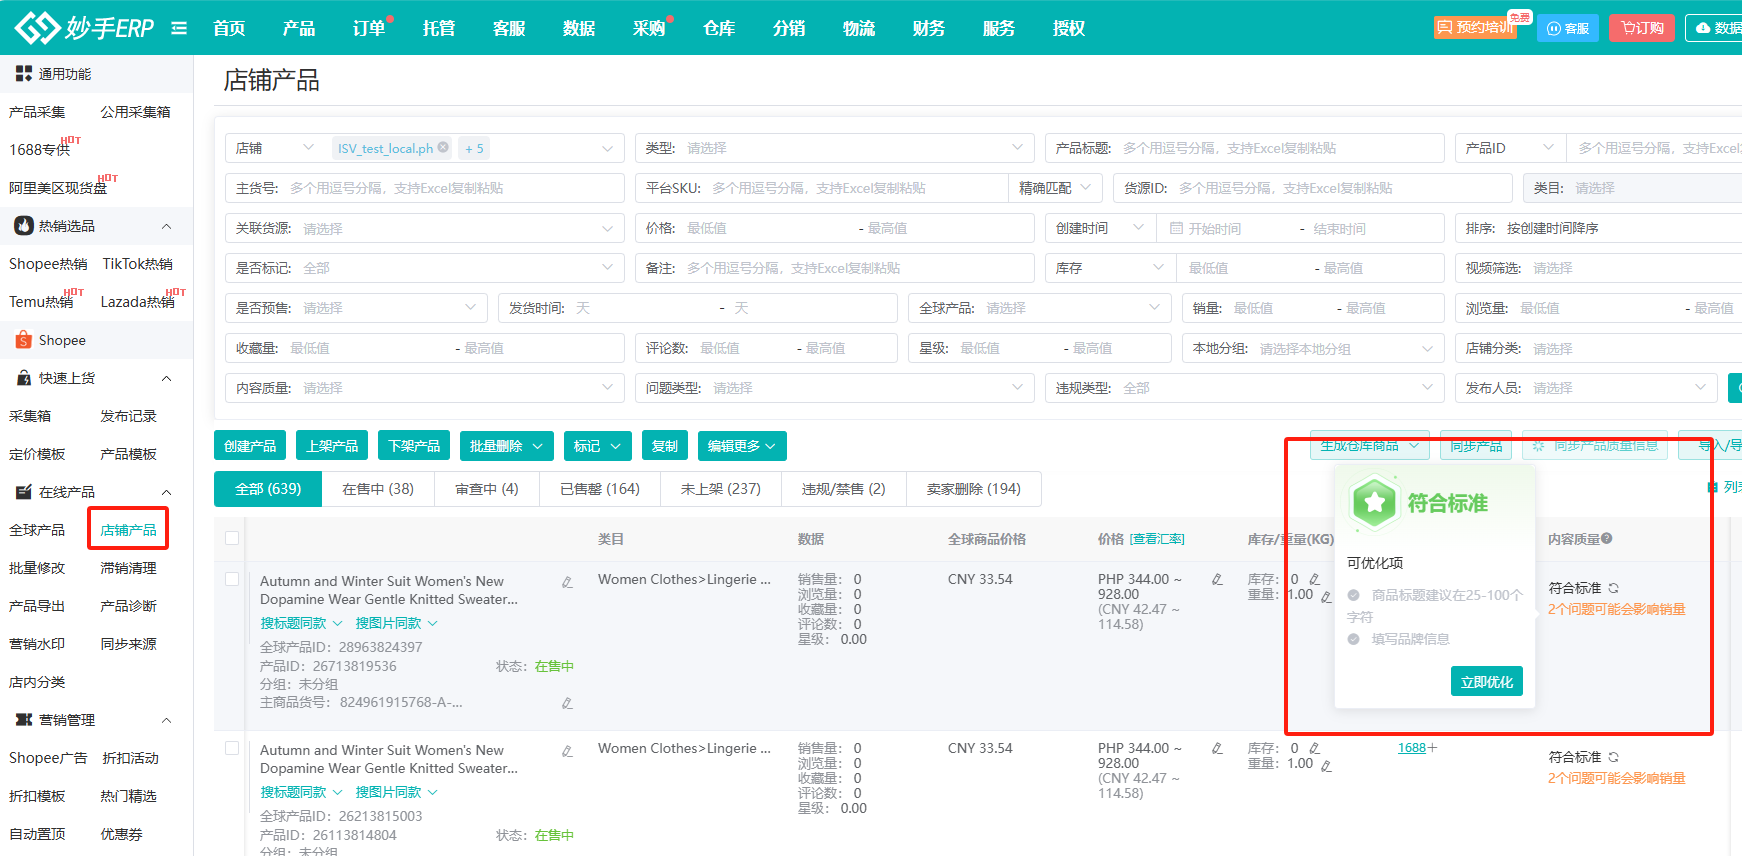Viewport: 1742px width, 856px height.
Task: Check the first product row checkbox
Action: point(232,579)
